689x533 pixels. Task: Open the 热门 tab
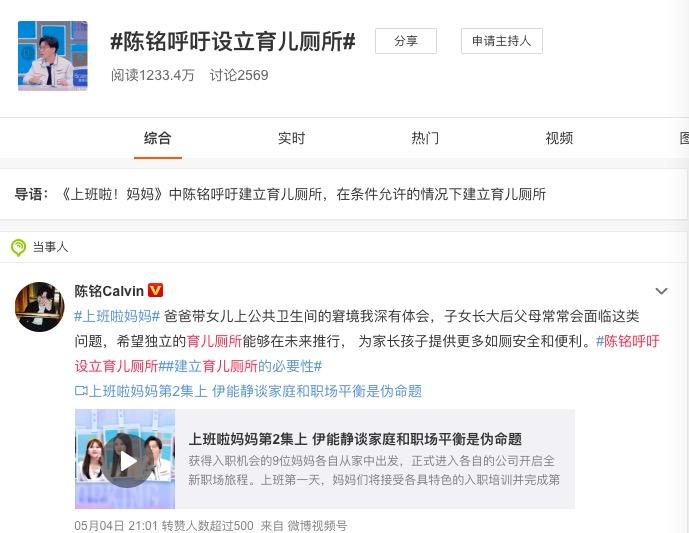[424, 138]
